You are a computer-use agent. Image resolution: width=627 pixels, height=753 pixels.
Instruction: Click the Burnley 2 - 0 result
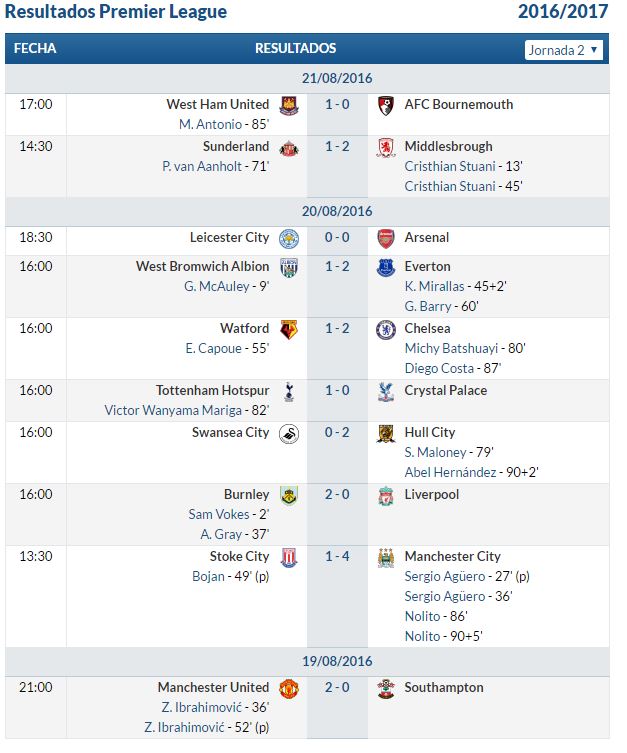[x=337, y=494]
